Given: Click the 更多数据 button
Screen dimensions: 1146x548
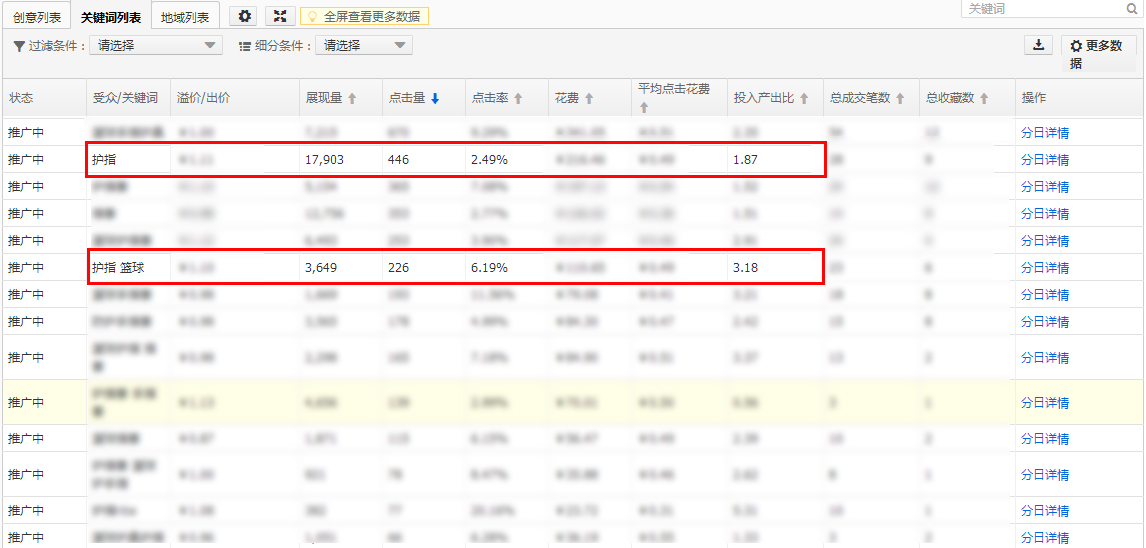Looking at the screenshot, I should click(x=1098, y=53).
